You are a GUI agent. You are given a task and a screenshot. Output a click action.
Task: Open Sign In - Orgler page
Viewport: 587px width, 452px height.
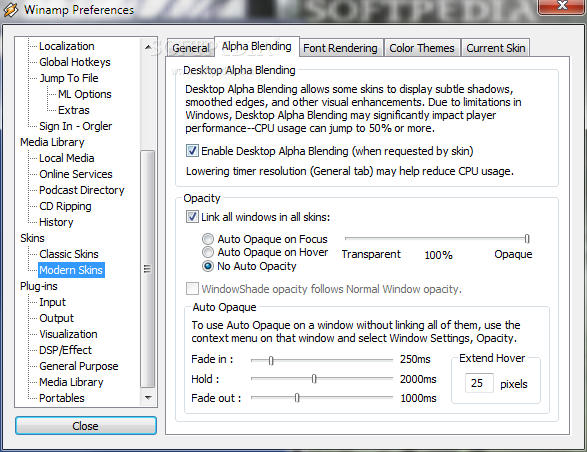tap(76, 126)
